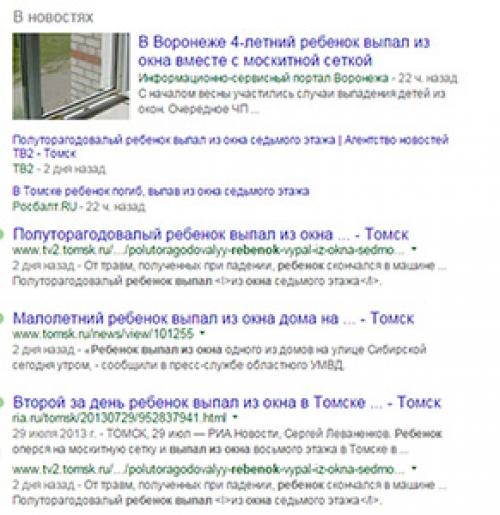The image size is (500, 515).
Task: Click 'Информационно-сервисный портал Воронежа' source line
Action: 264,78
